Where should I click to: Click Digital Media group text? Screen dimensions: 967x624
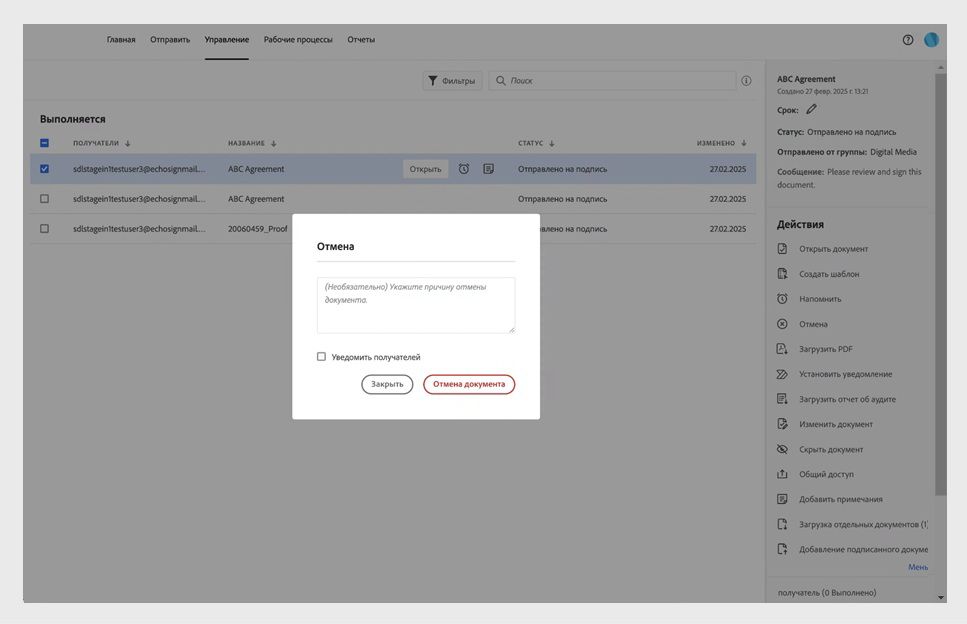893,152
